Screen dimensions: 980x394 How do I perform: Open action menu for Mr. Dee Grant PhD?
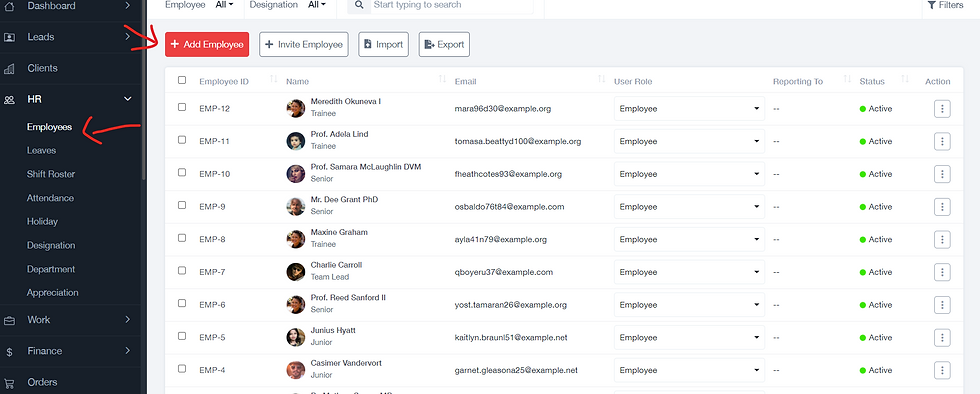(x=942, y=206)
